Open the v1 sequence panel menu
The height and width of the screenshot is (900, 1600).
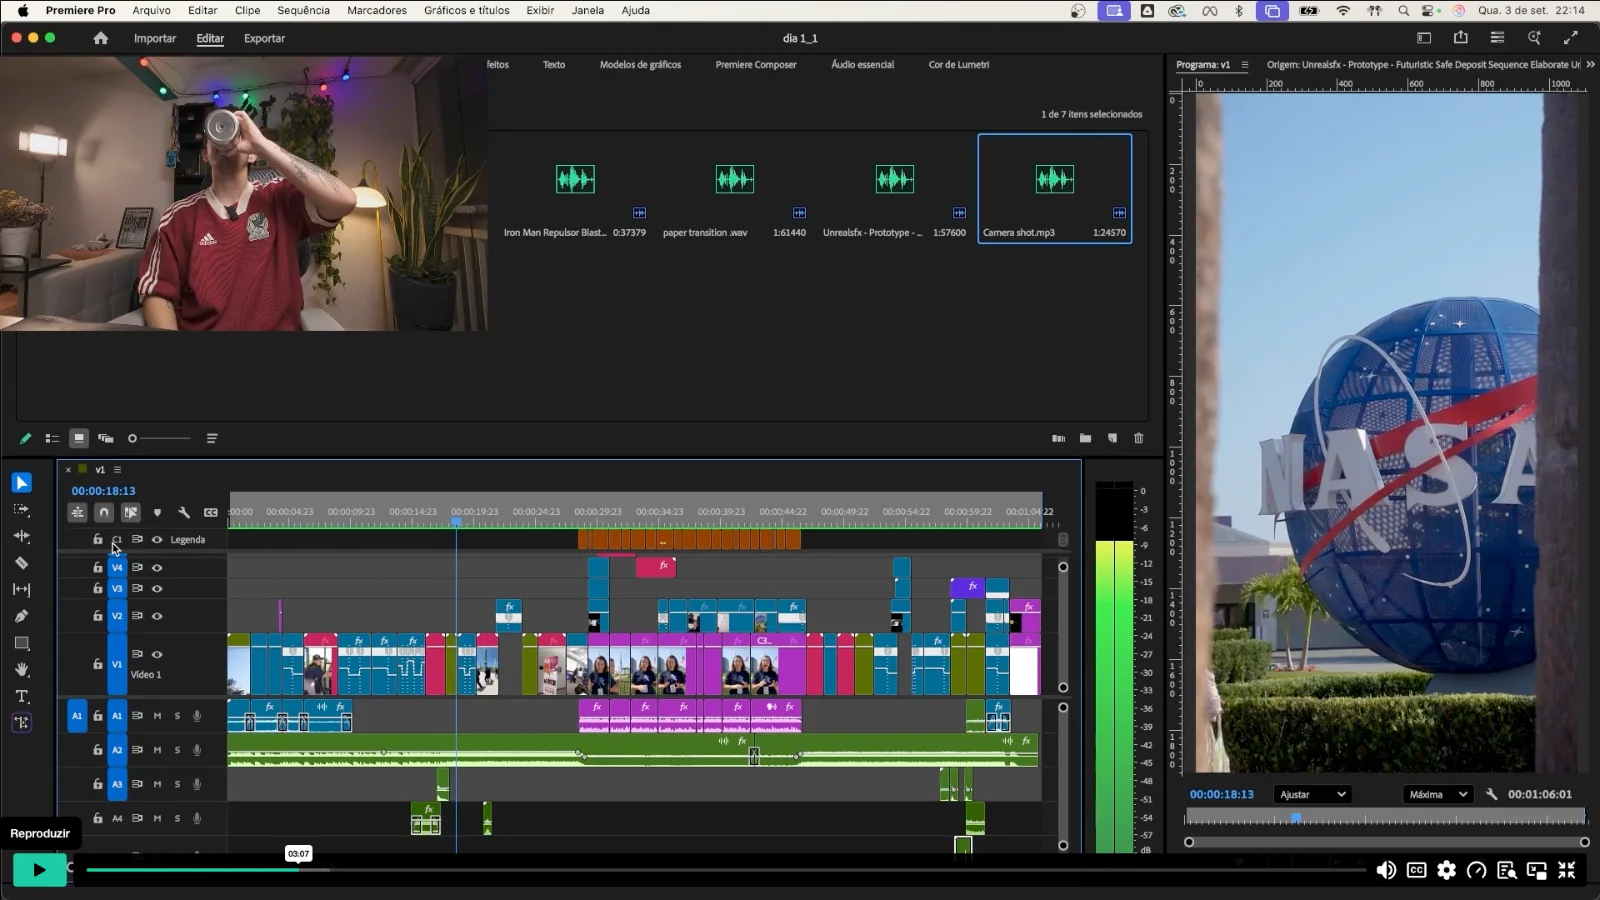pos(117,469)
